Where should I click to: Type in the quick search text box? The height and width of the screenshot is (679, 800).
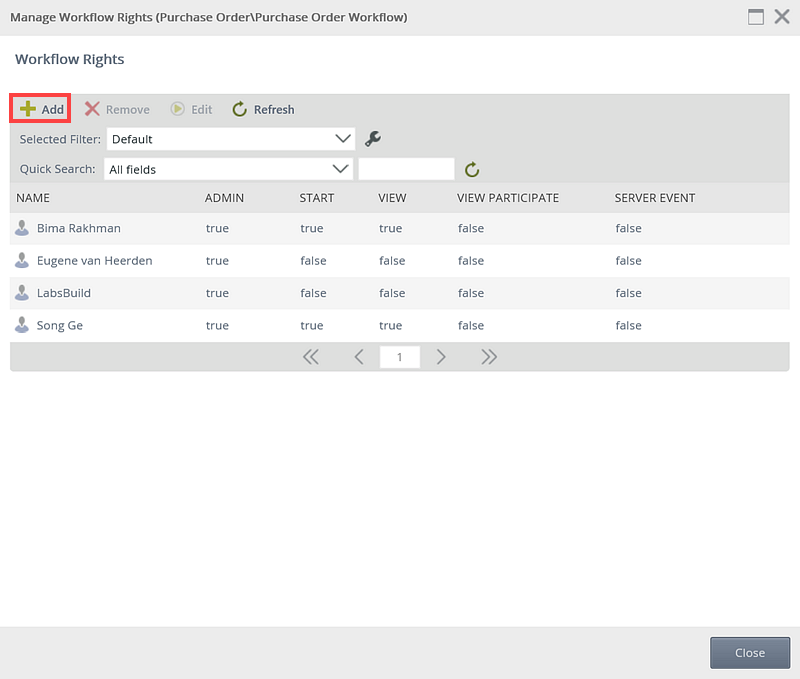tap(406, 169)
